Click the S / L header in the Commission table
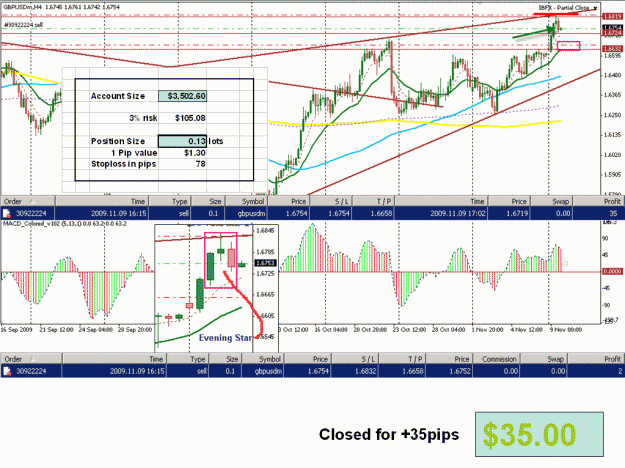The image size is (625, 468). pyautogui.click(x=353, y=359)
